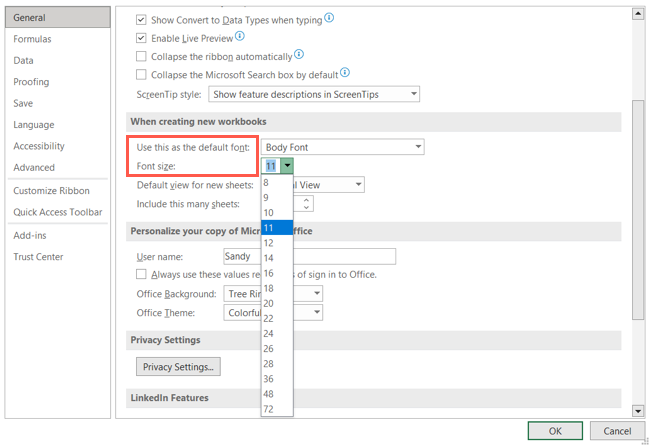Click scrollbar down arrow at bottom
This screenshot has height=446, width=650.
[638, 410]
